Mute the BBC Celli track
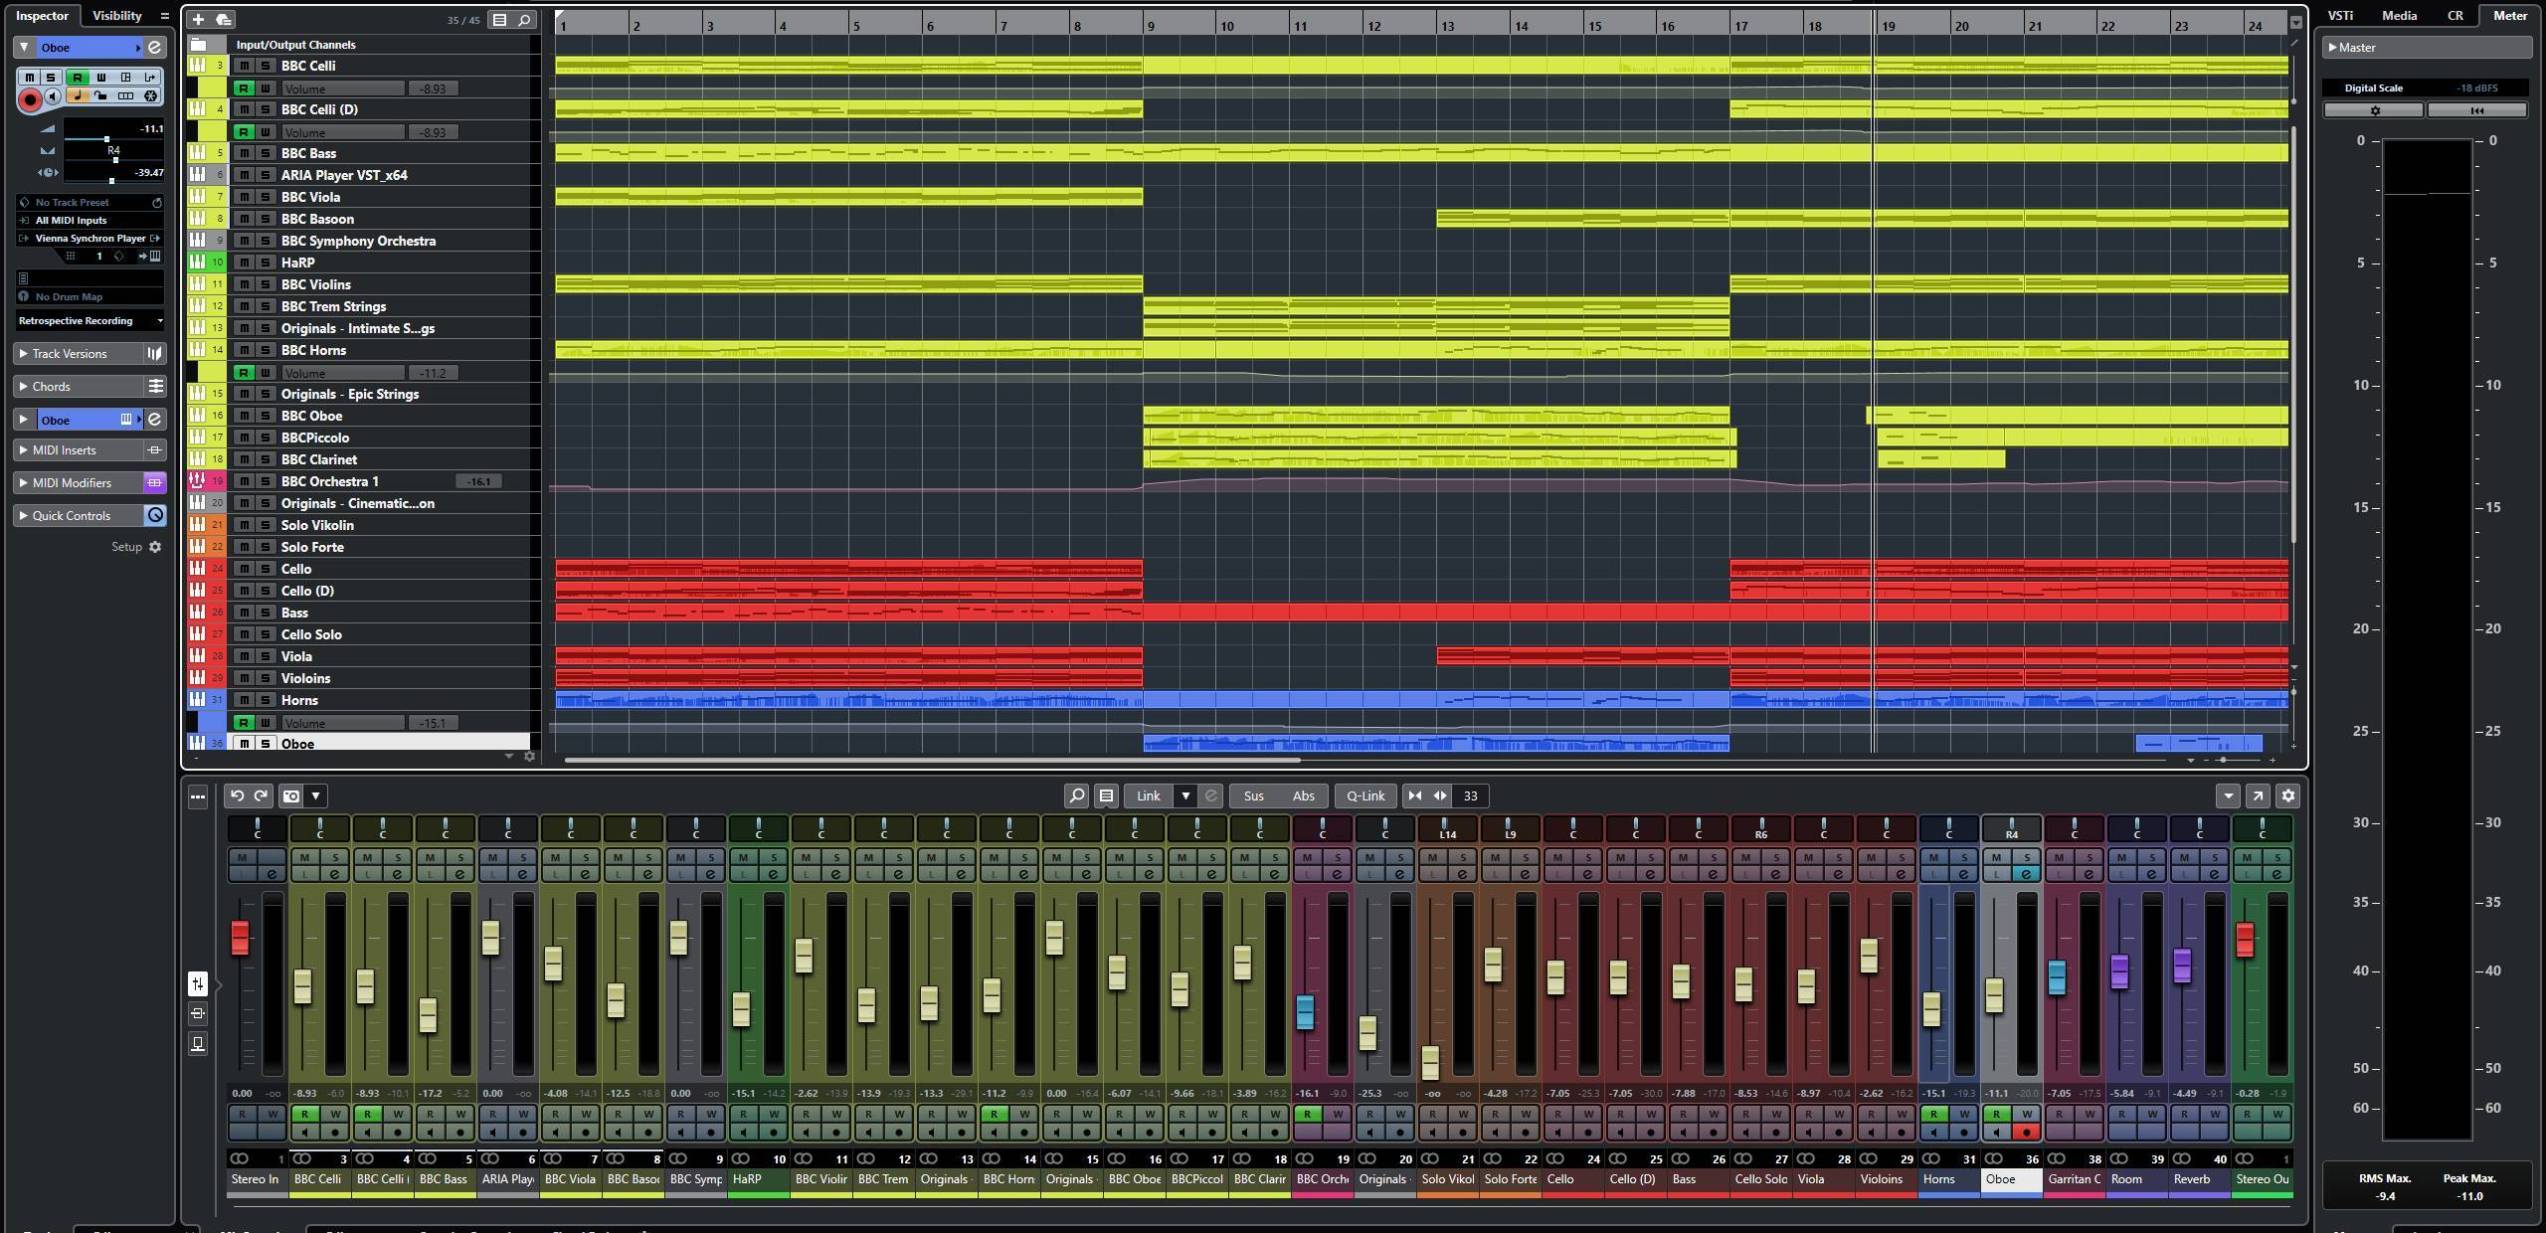This screenshot has width=2546, height=1233. [244, 66]
